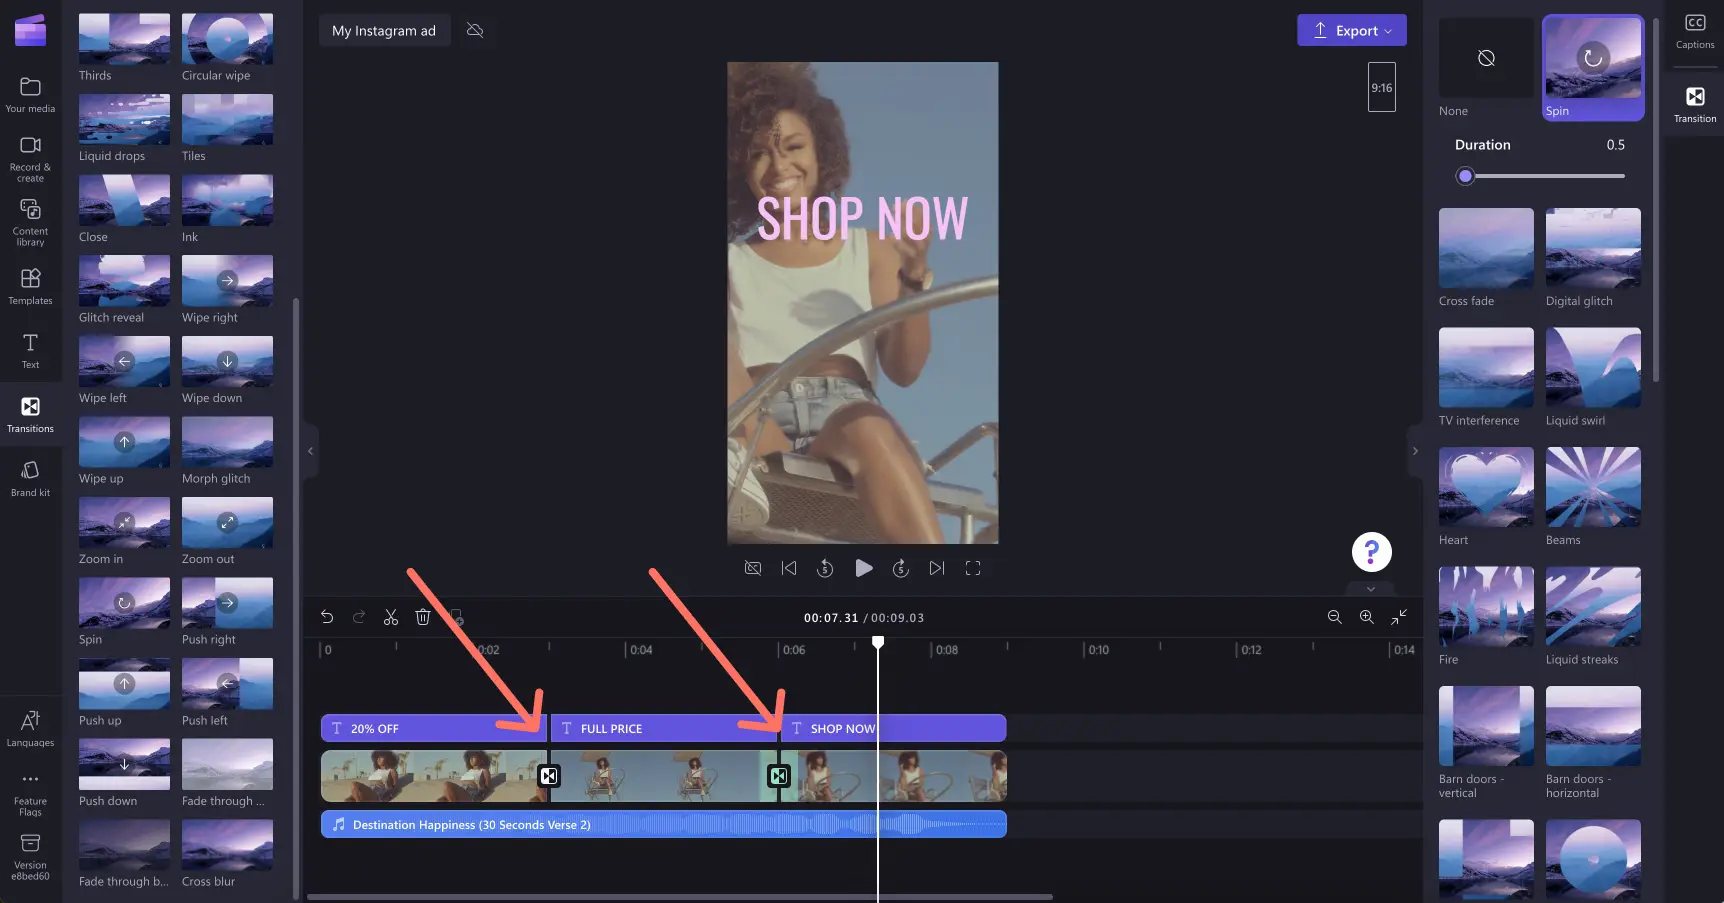The image size is (1724, 903).
Task: Select the Transitions sidebar tab
Action: pos(30,414)
